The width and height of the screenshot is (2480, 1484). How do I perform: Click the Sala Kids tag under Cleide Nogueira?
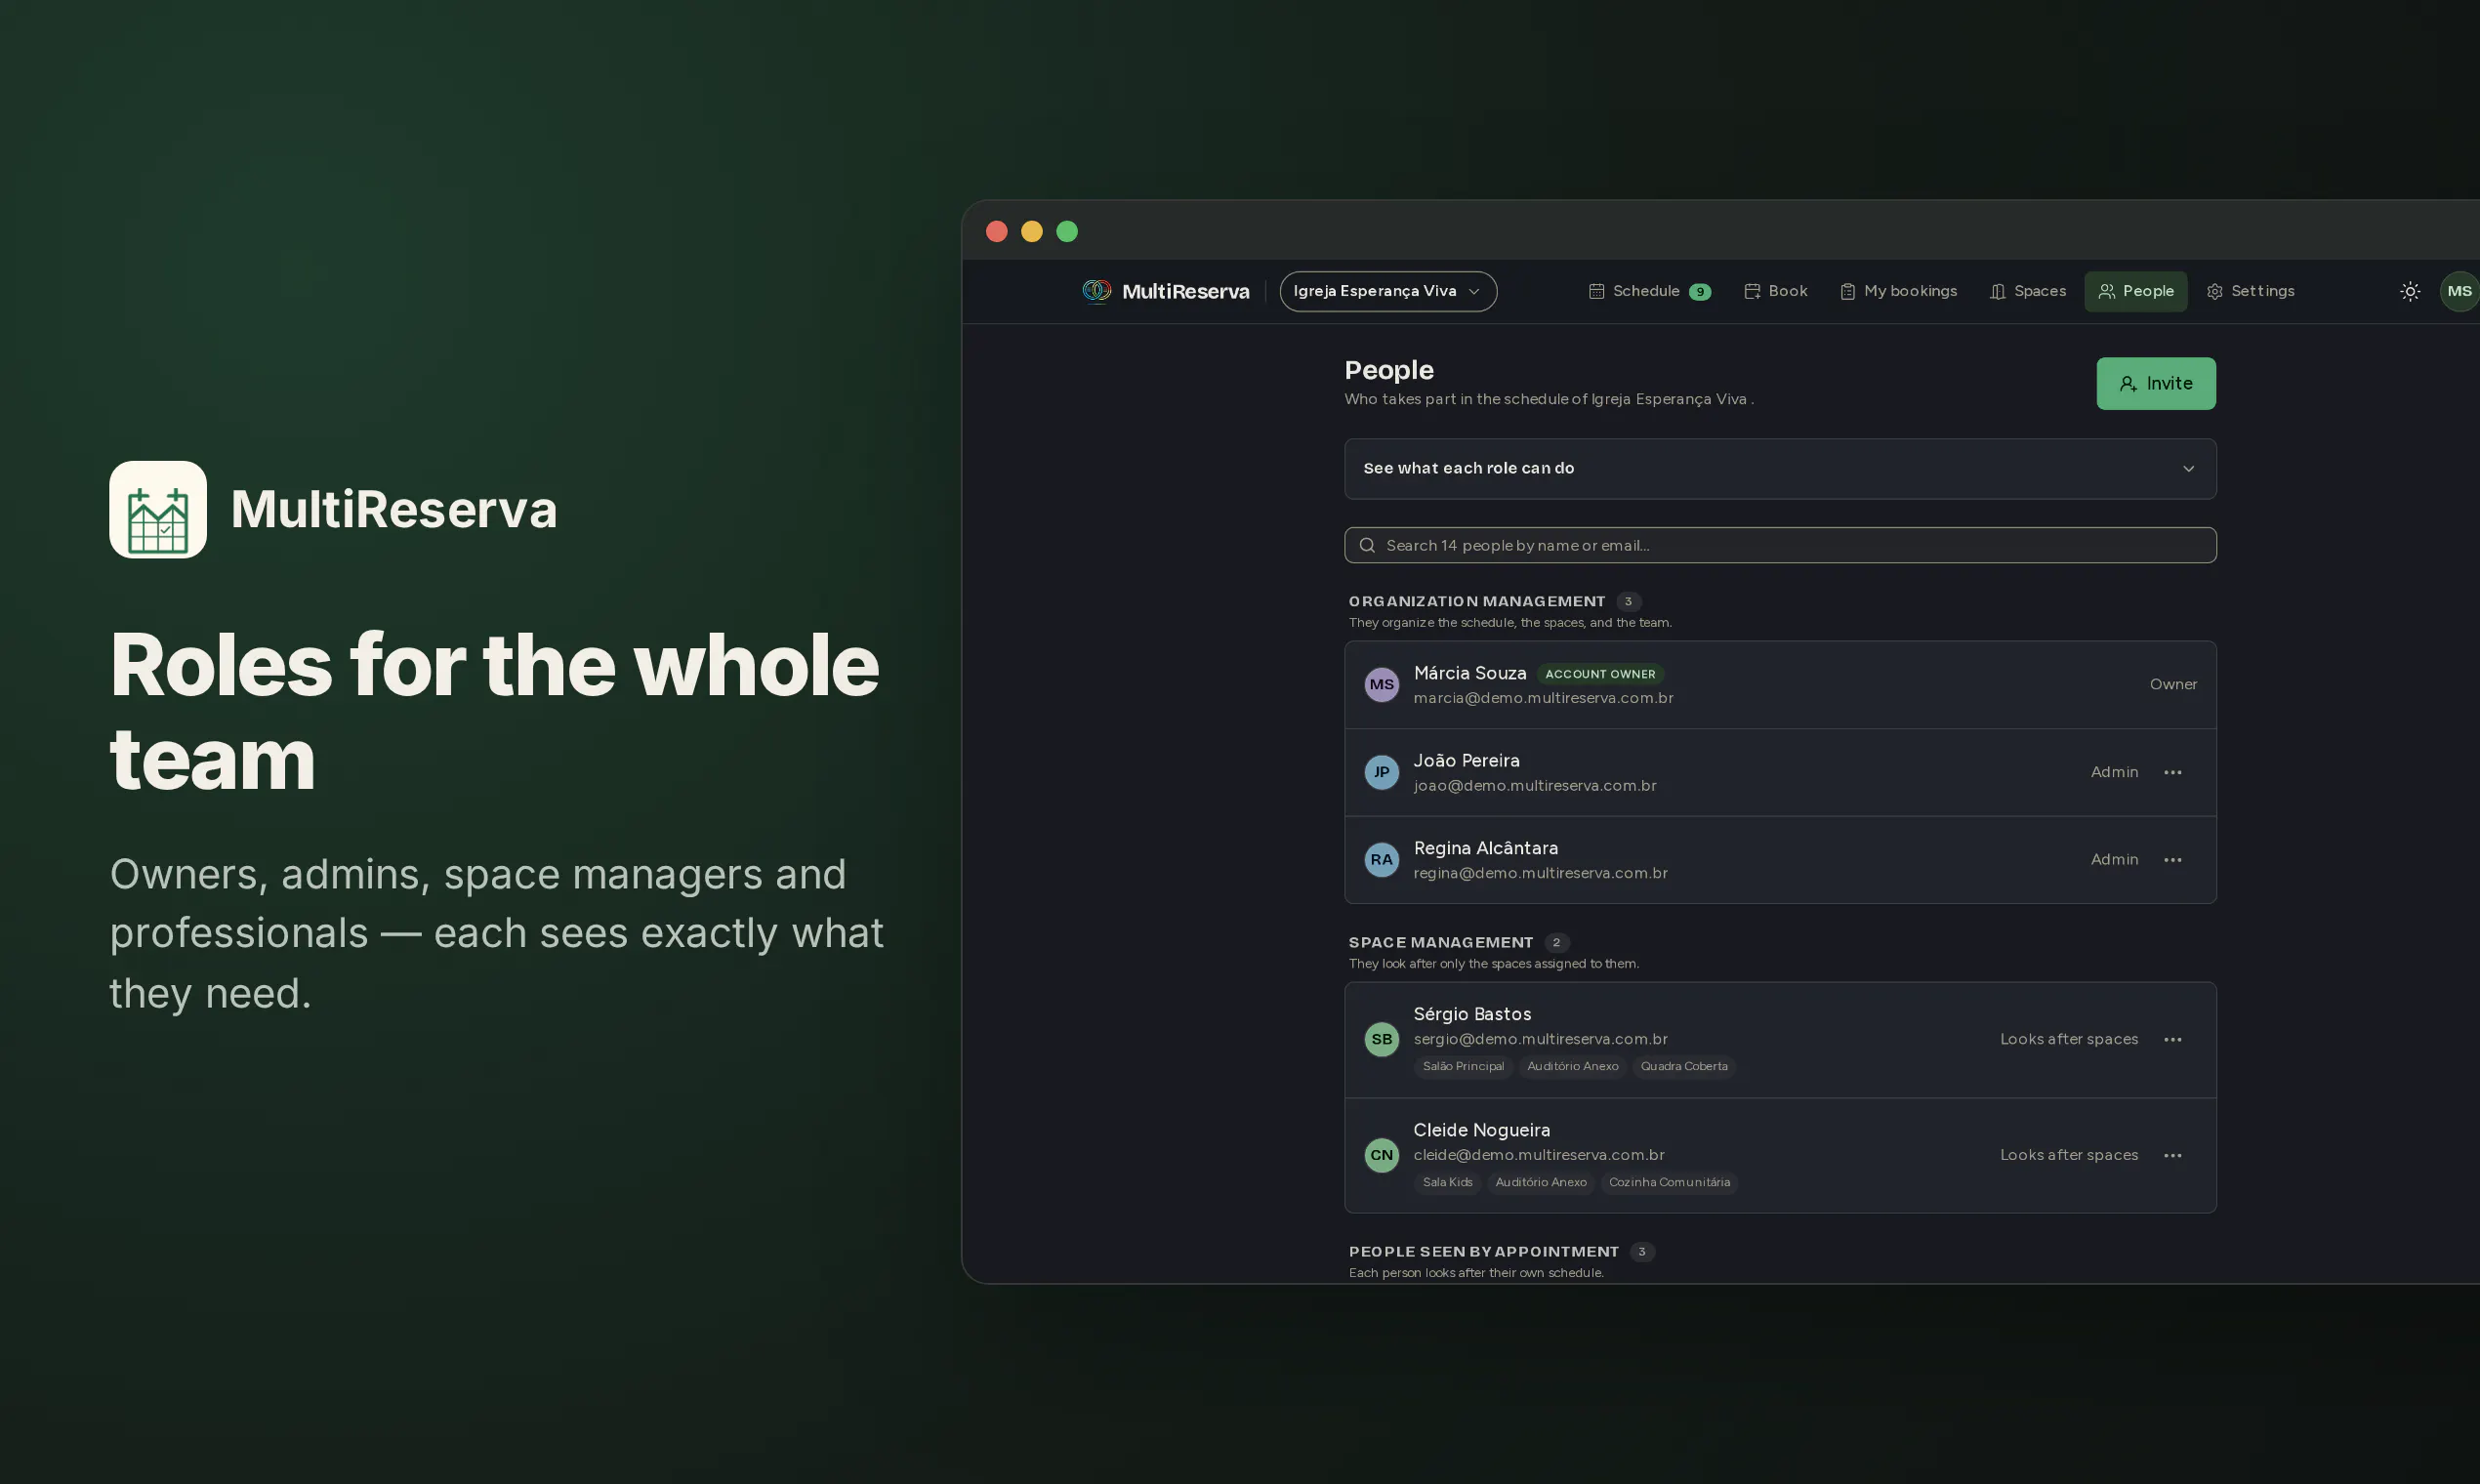pyautogui.click(x=1447, y=1182)
